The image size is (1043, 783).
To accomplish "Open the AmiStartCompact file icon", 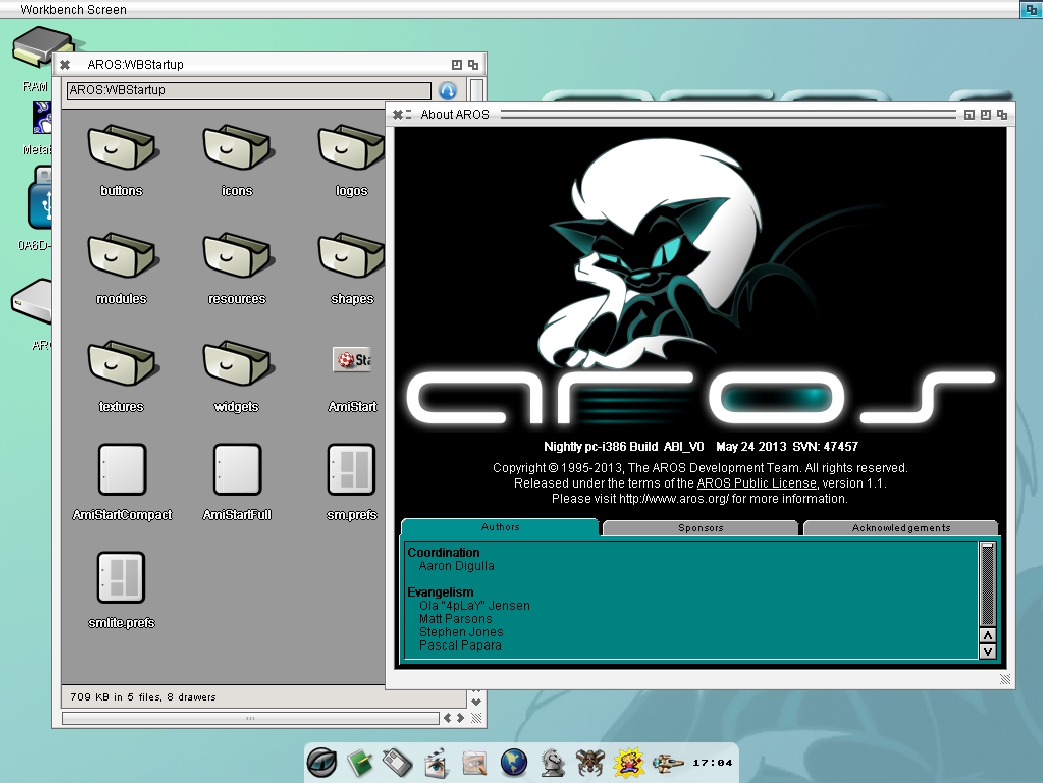I will pyautogui.click(x=122, y=470).
